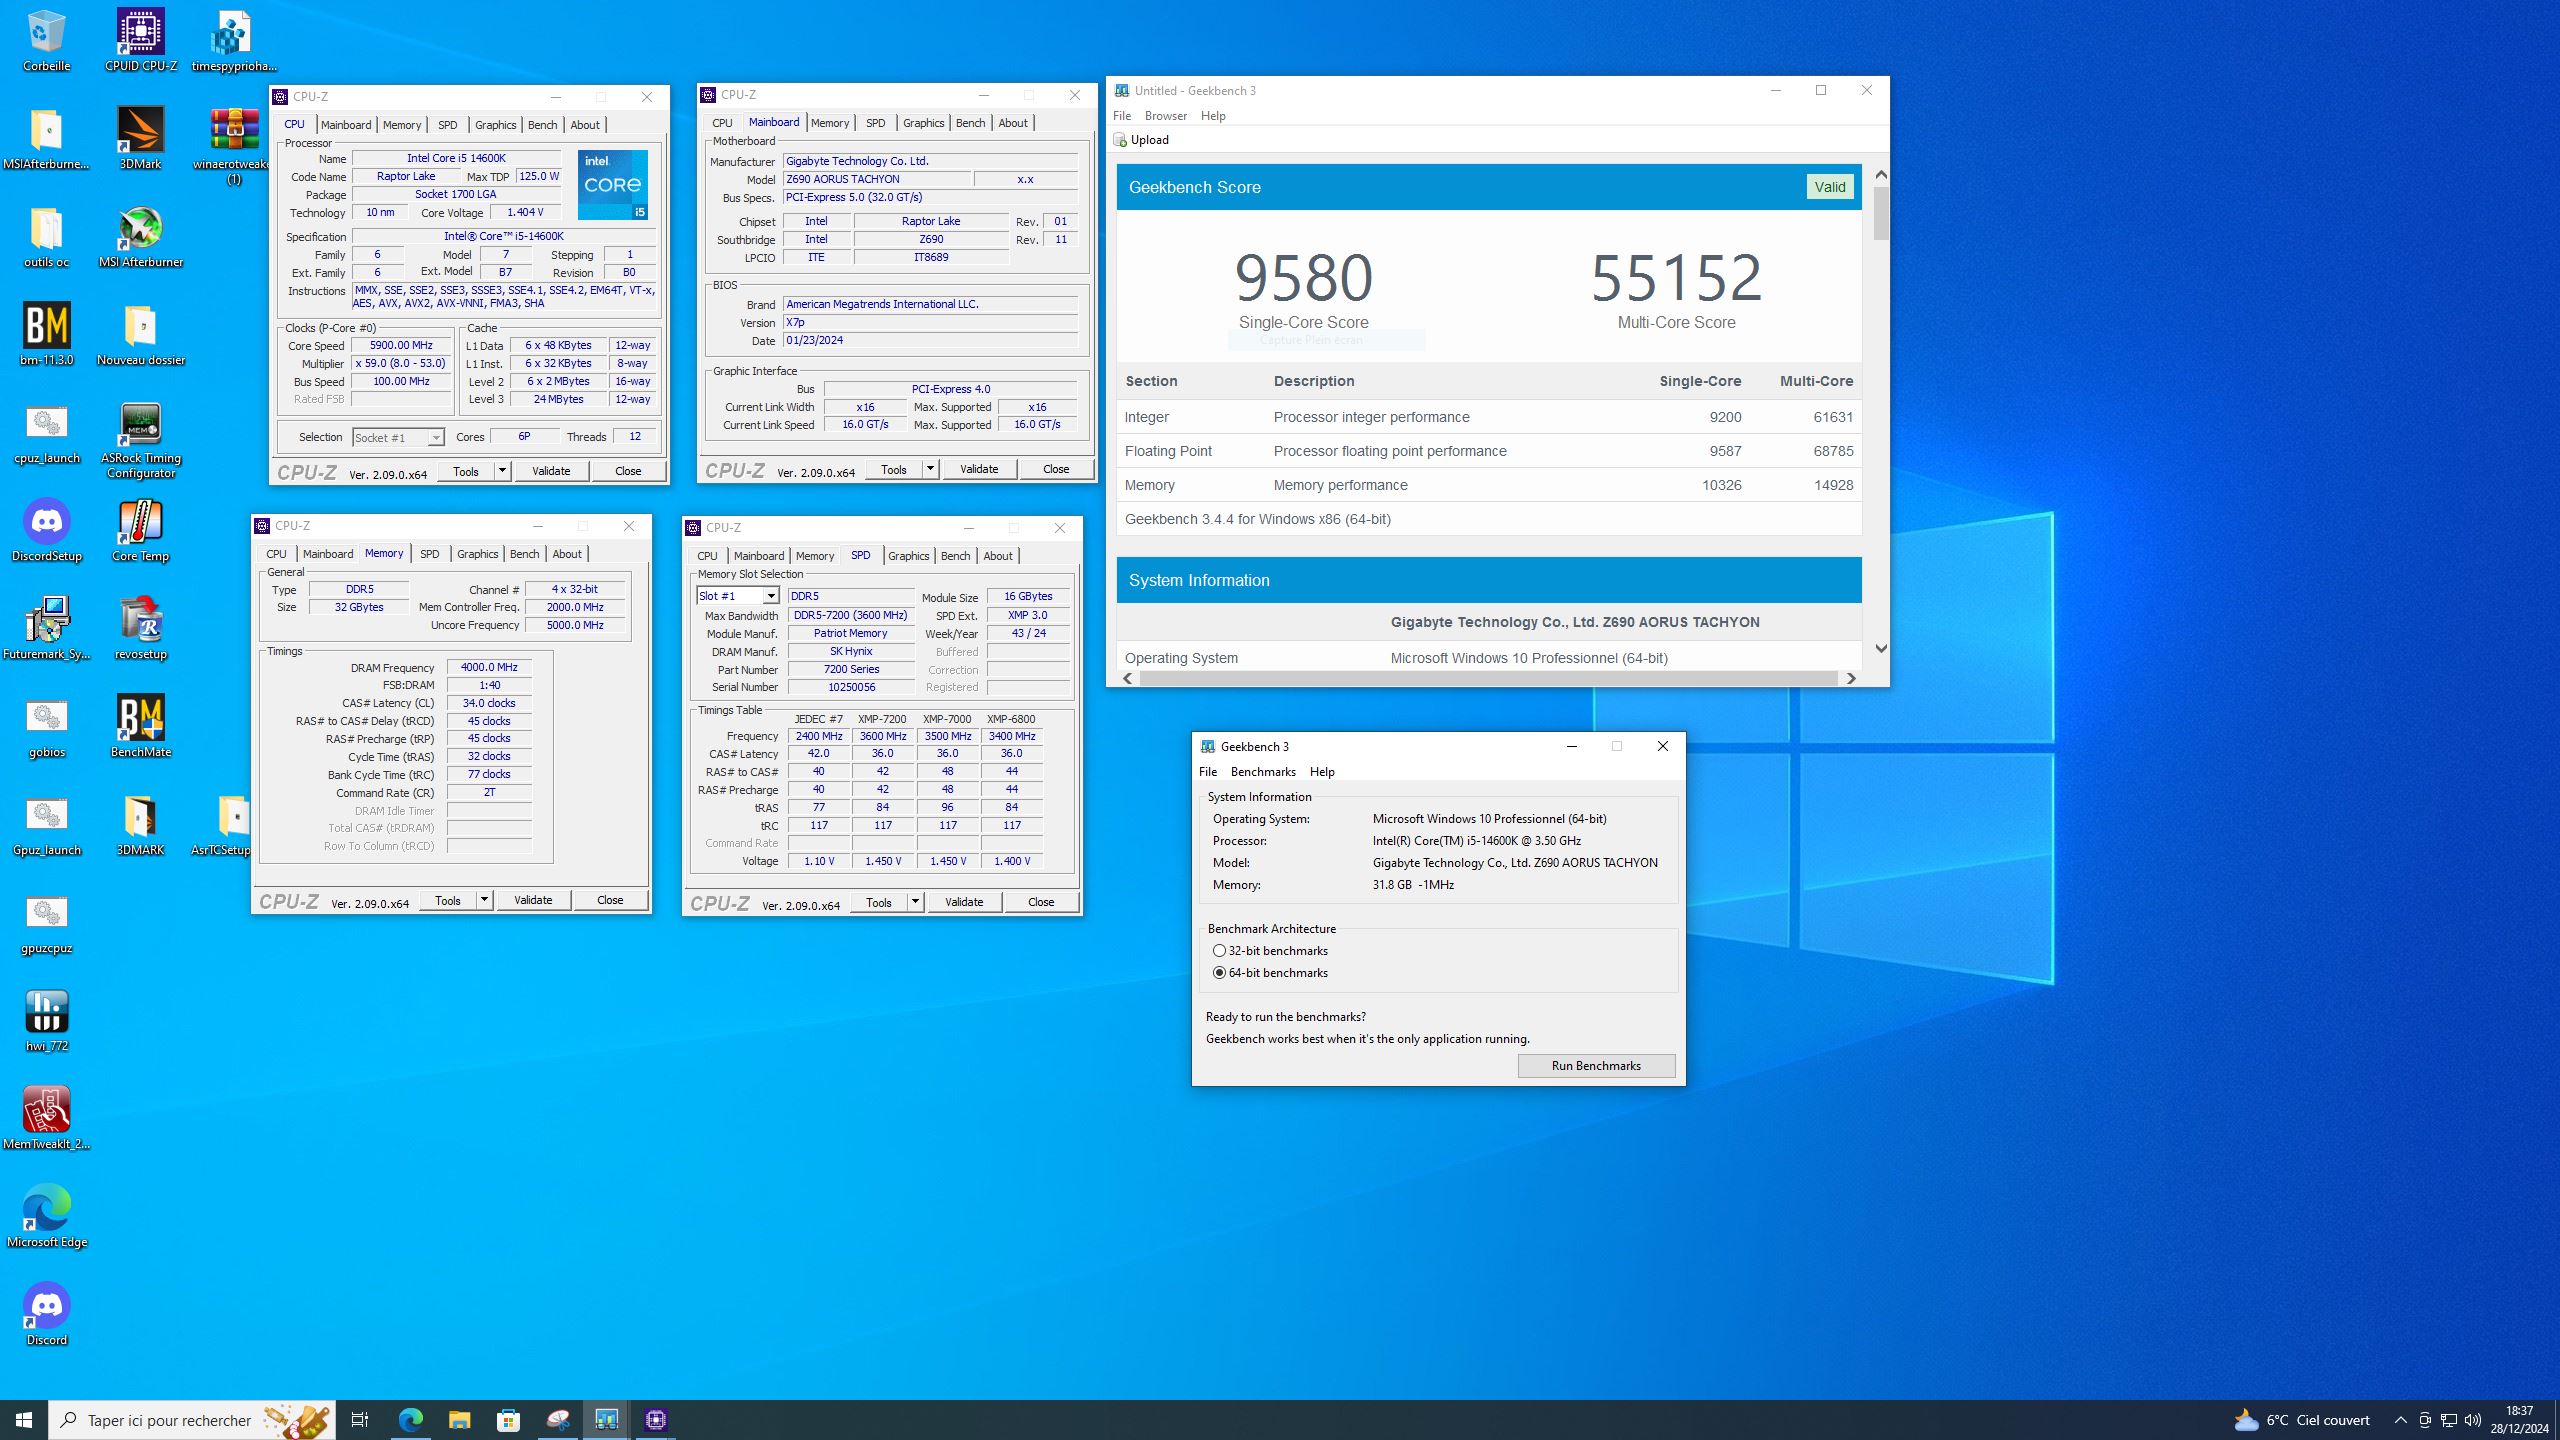Screen dimensions: 2560x1440
Task: Open the Corbeille recycle bin icon
Action: pyautogui.click(x=46, y=40)
